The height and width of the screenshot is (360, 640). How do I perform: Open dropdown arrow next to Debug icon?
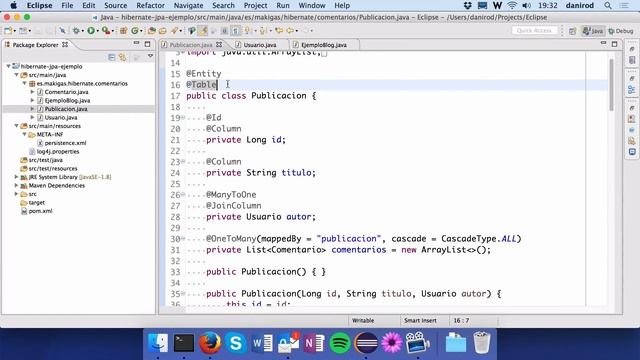pos(82,31)
